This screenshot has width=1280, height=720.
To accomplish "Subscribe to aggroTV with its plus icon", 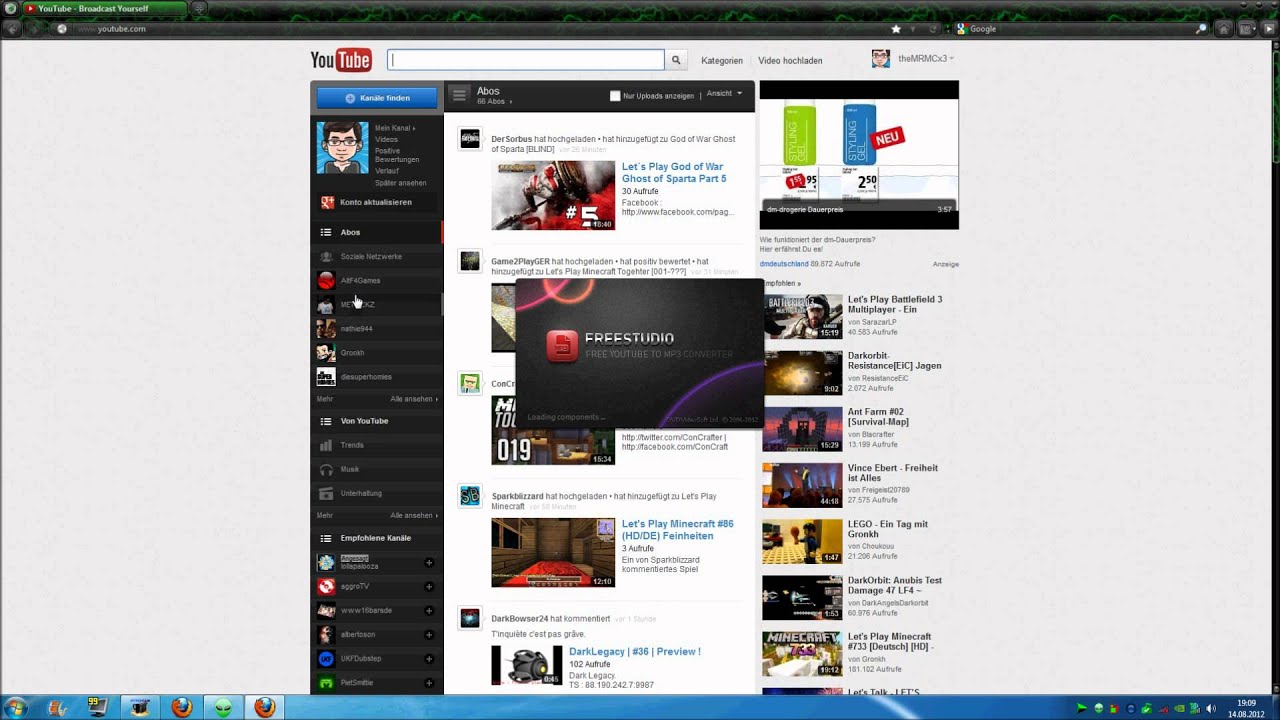I will [429, 587].
